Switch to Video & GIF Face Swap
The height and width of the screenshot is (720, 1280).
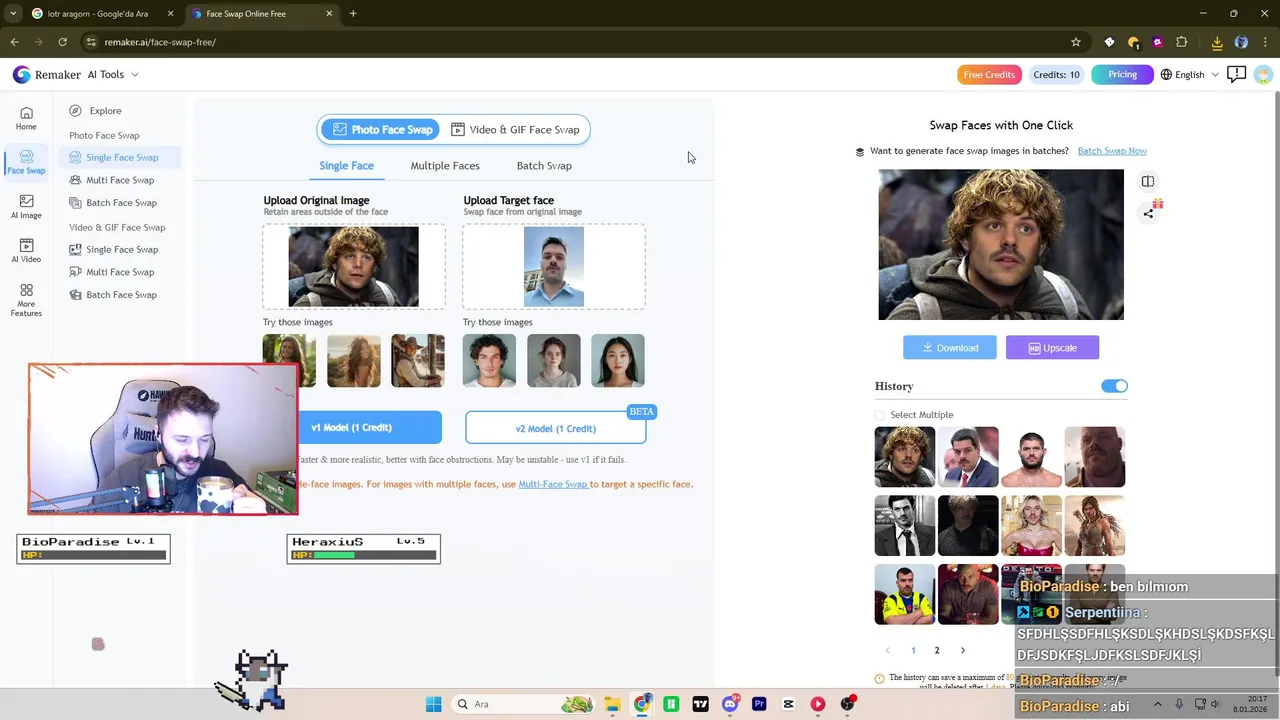[515, 129]
